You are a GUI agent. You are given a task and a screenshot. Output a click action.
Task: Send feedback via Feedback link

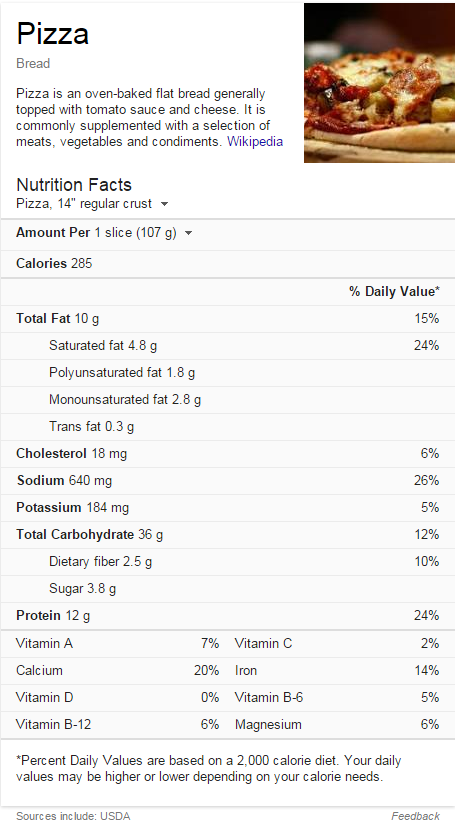click(415, 816)
